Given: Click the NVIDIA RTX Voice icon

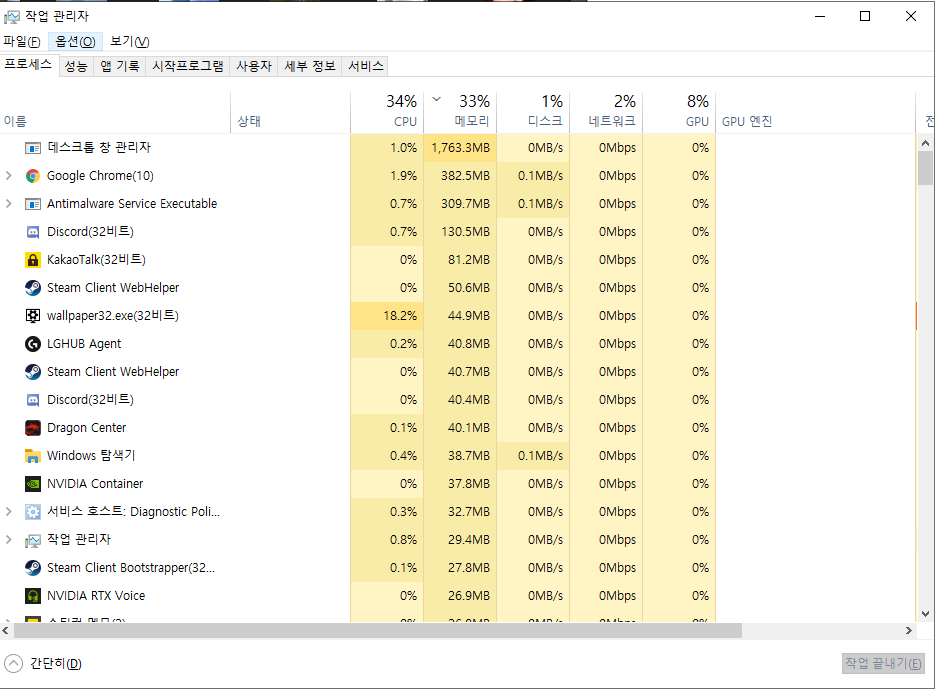Looking at the screenshot, I should pyautogui.click(x=33, y=596).
